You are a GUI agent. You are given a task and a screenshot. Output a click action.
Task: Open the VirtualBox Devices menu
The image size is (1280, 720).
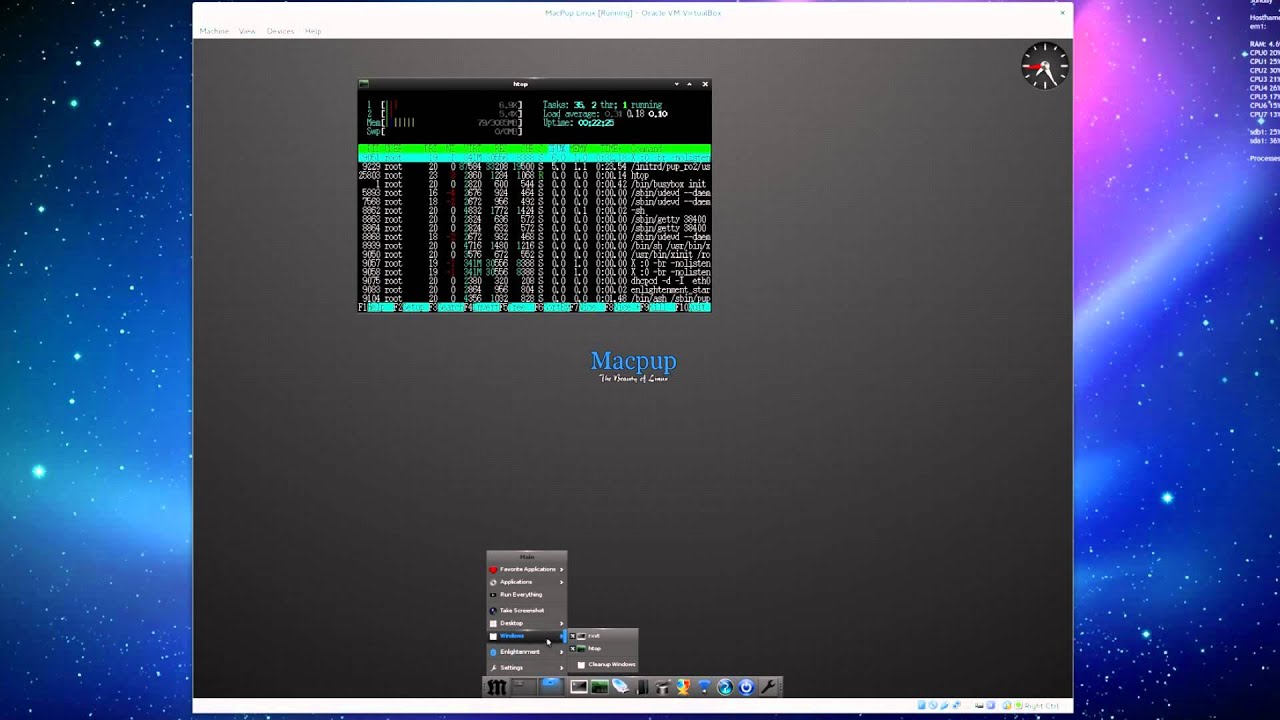click(x=280, y=31)
